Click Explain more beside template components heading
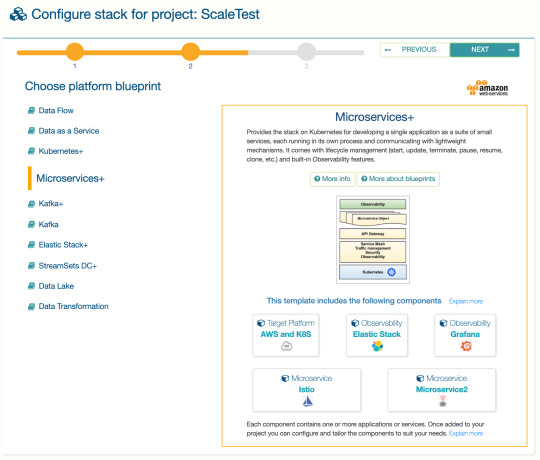 (x=466, y=301)
